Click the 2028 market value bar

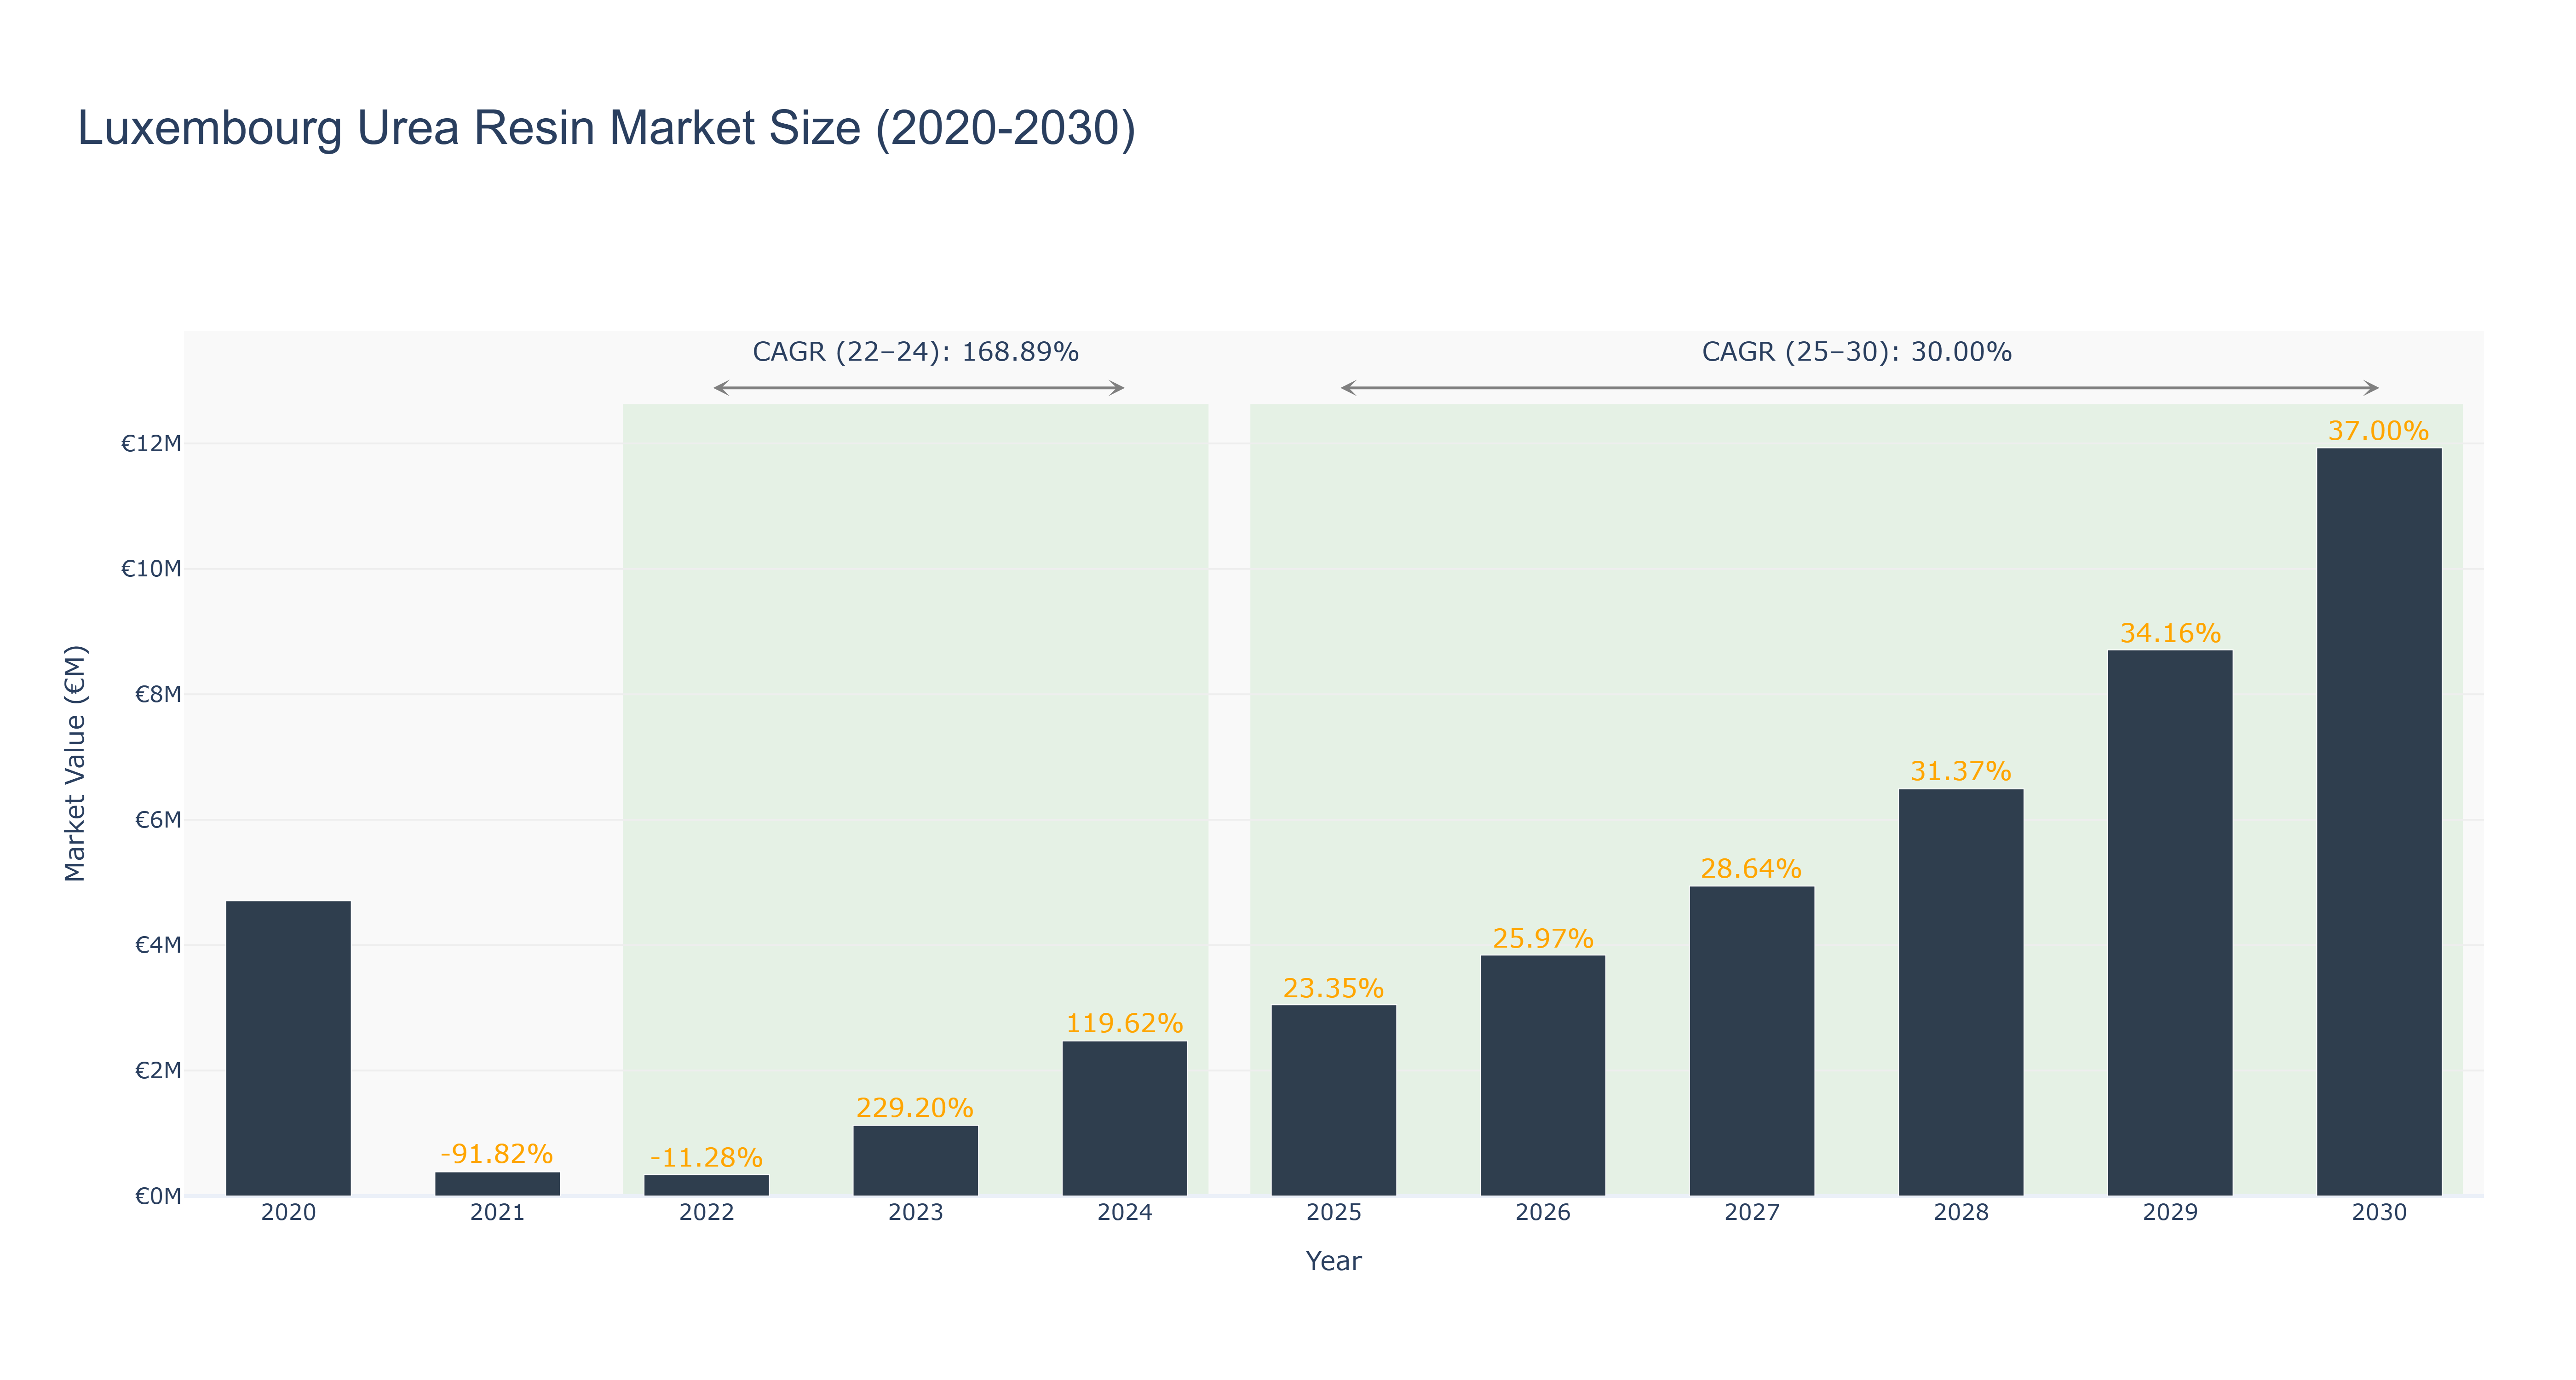click(1960, 993)
